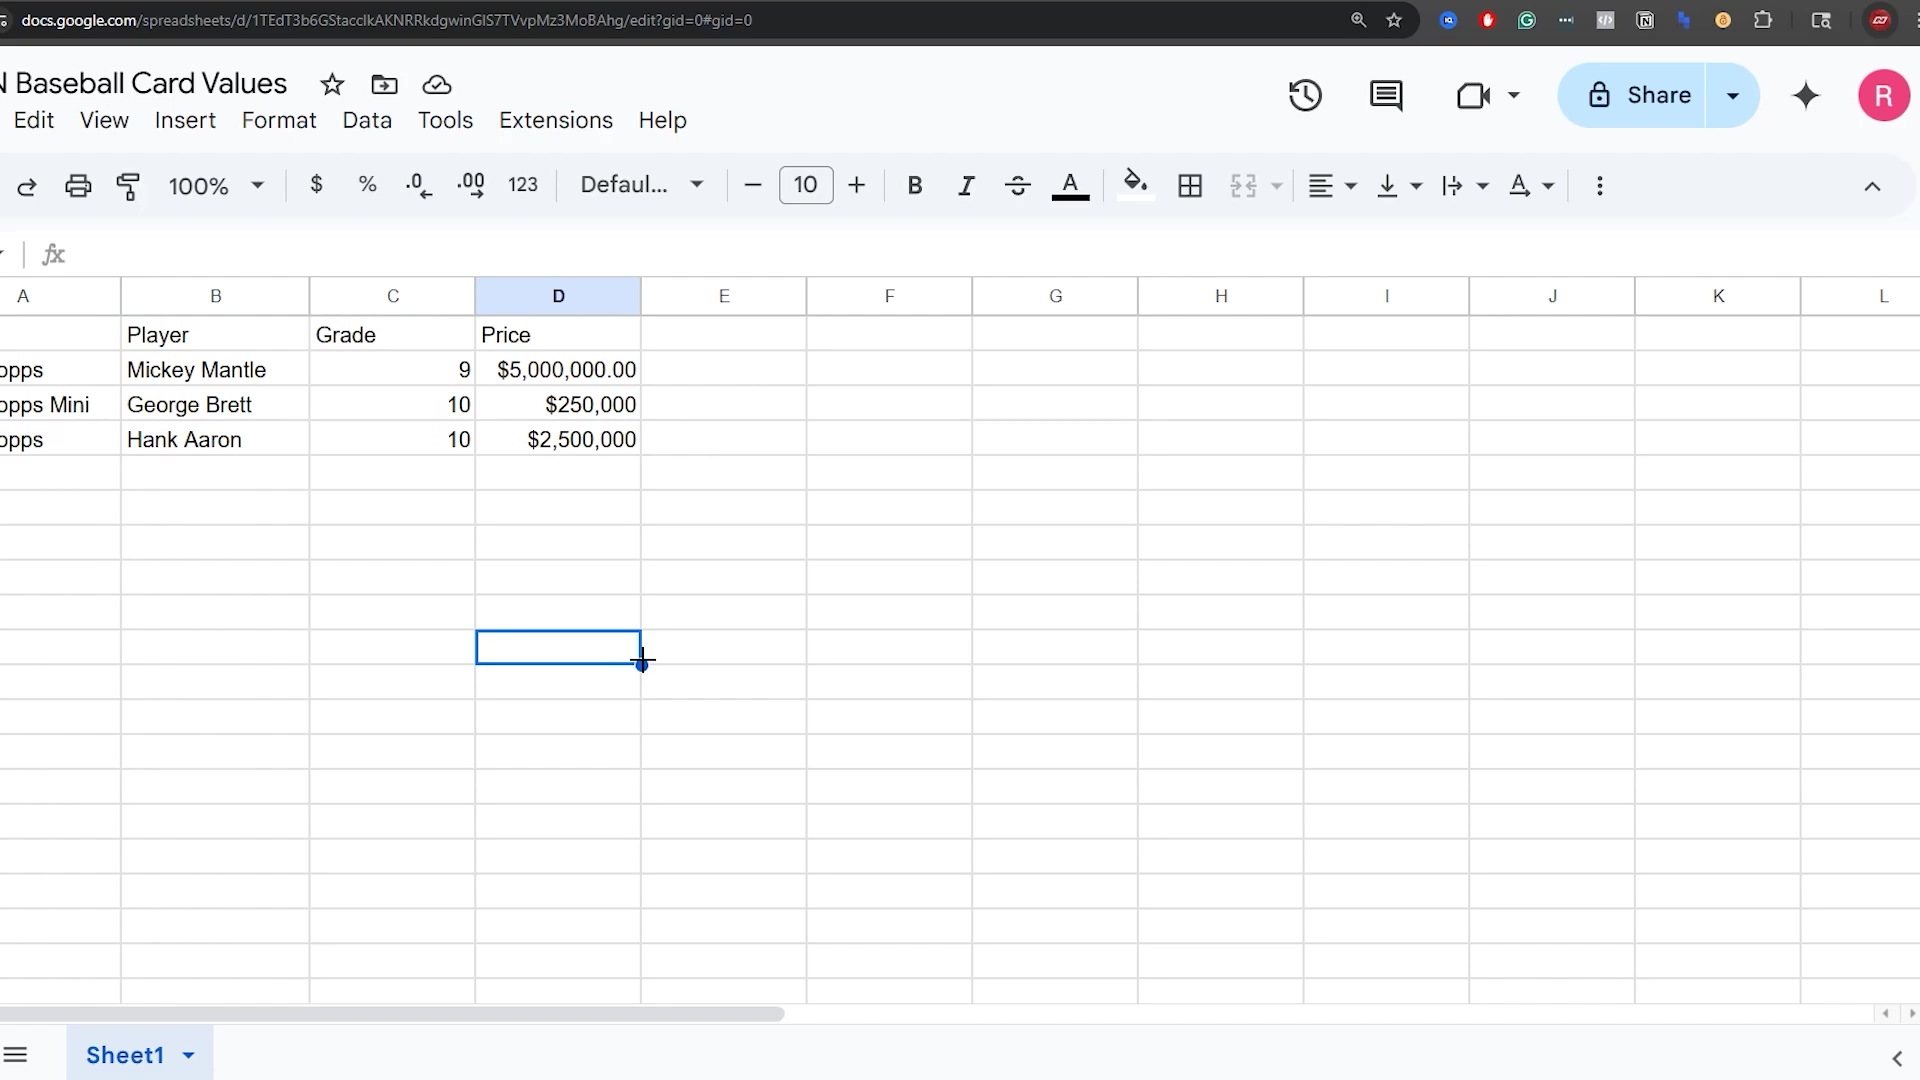
Task: Toggle strikethrough formatting
Action: click(1018, 186)
